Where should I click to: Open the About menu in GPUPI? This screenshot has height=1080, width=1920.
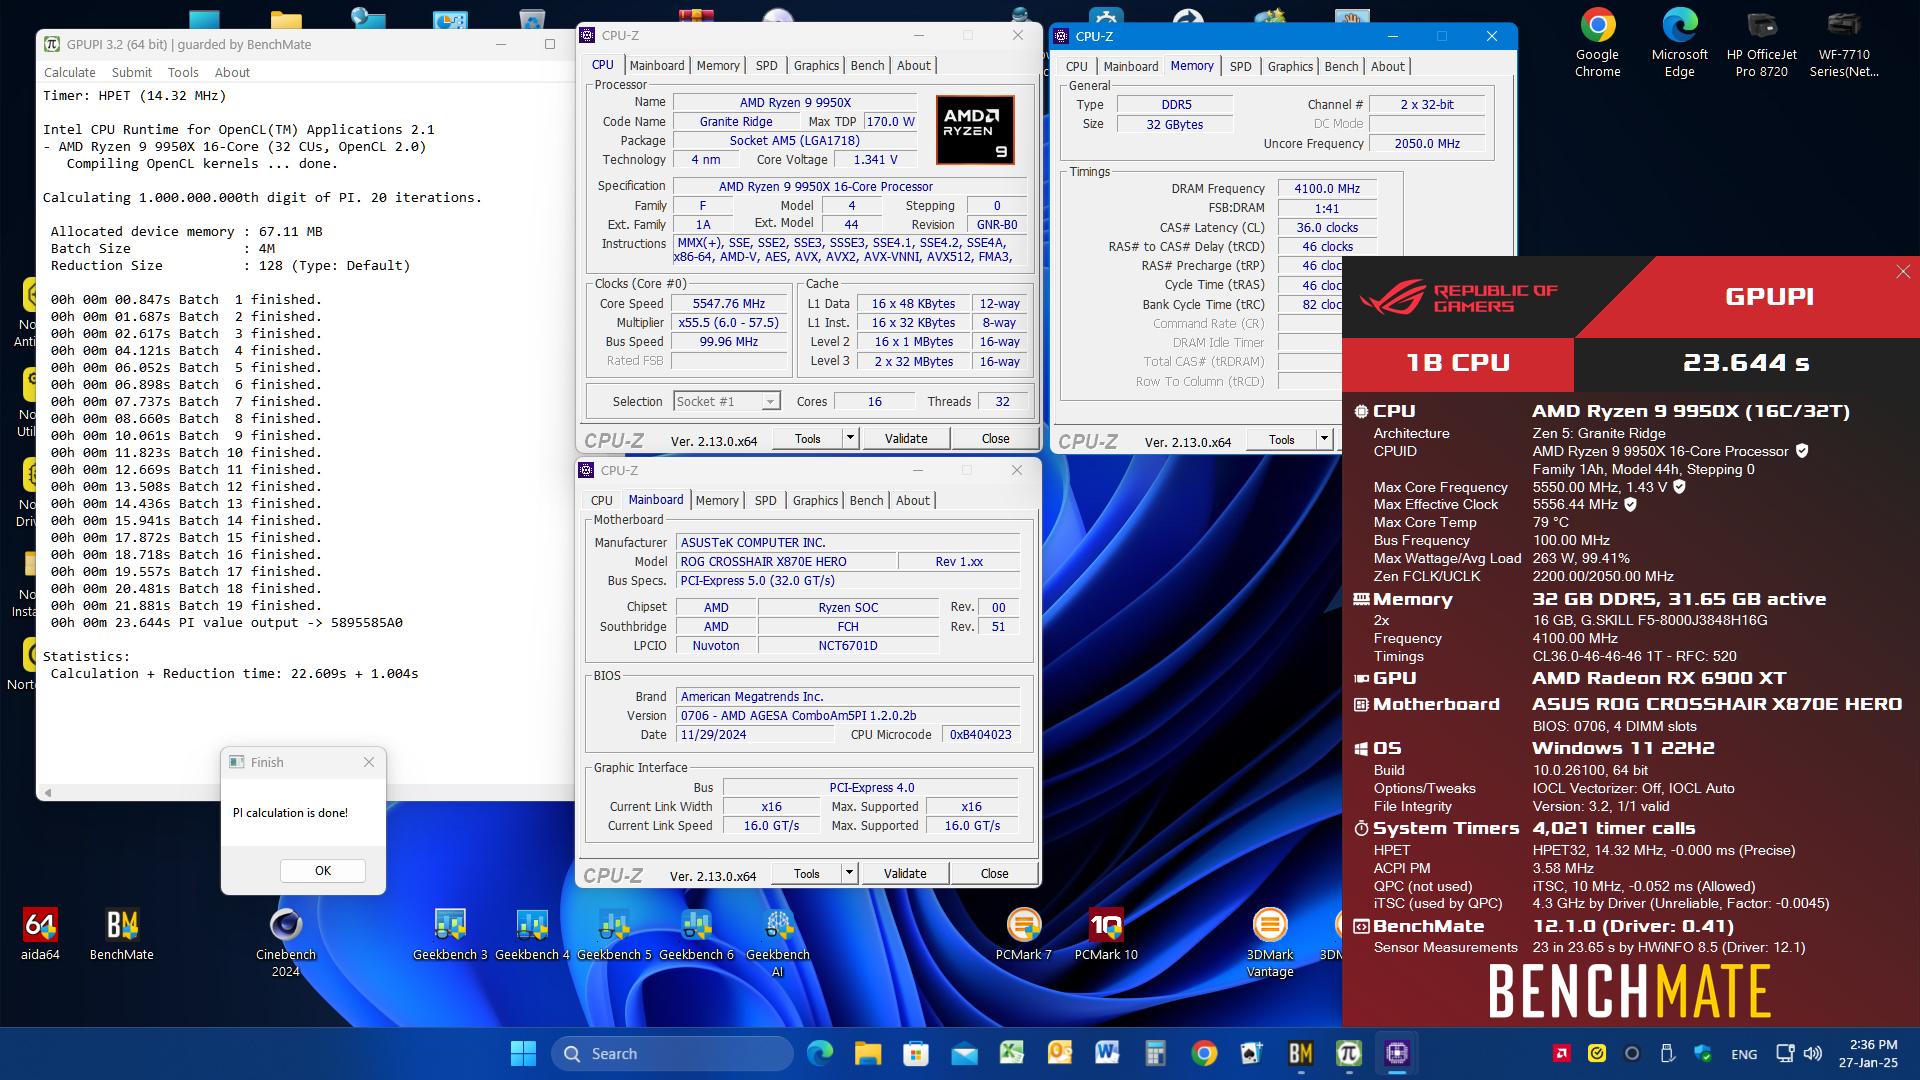click(232, 72)
